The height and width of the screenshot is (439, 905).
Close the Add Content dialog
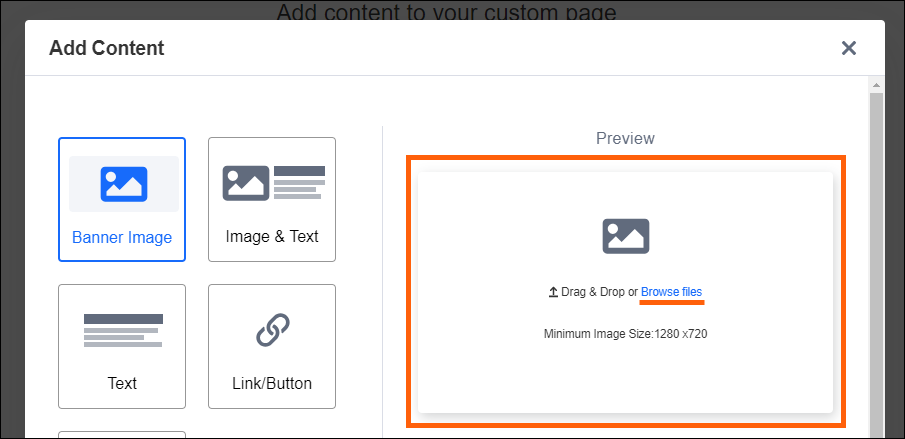(849, 48)
